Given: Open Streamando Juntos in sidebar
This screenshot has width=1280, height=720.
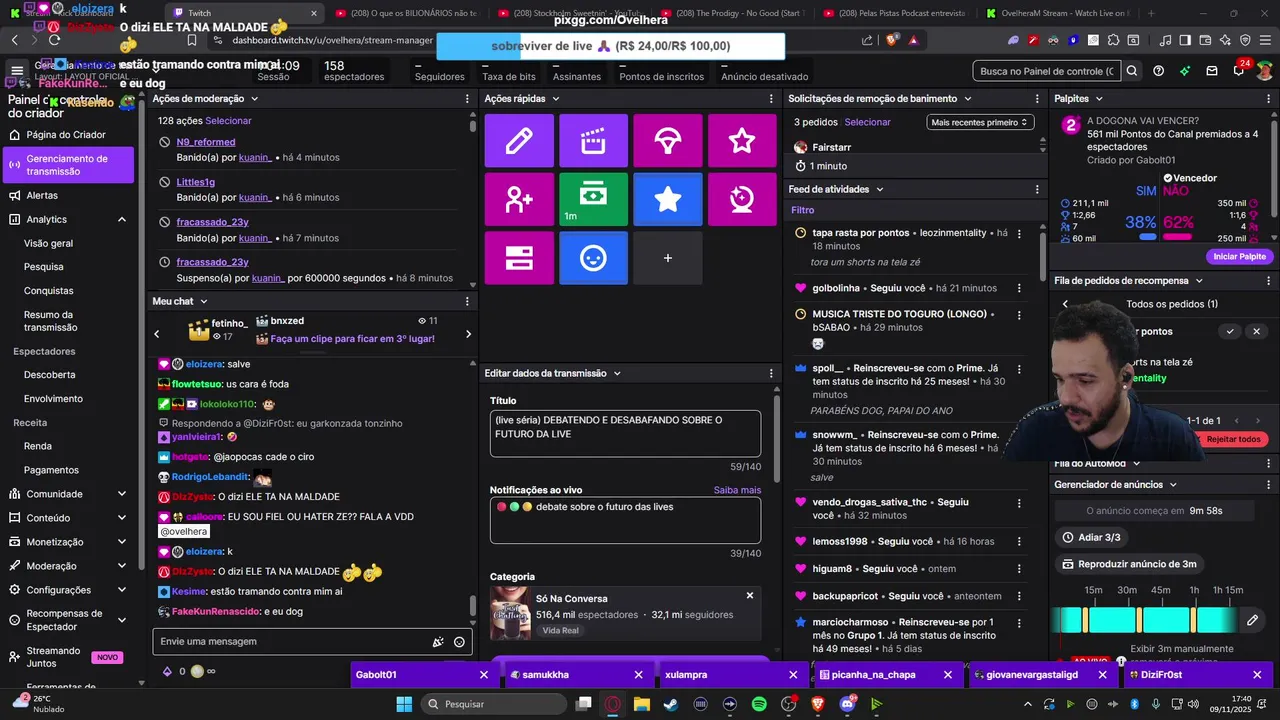Looking at the screenshot, I should [x=66, y=657].
